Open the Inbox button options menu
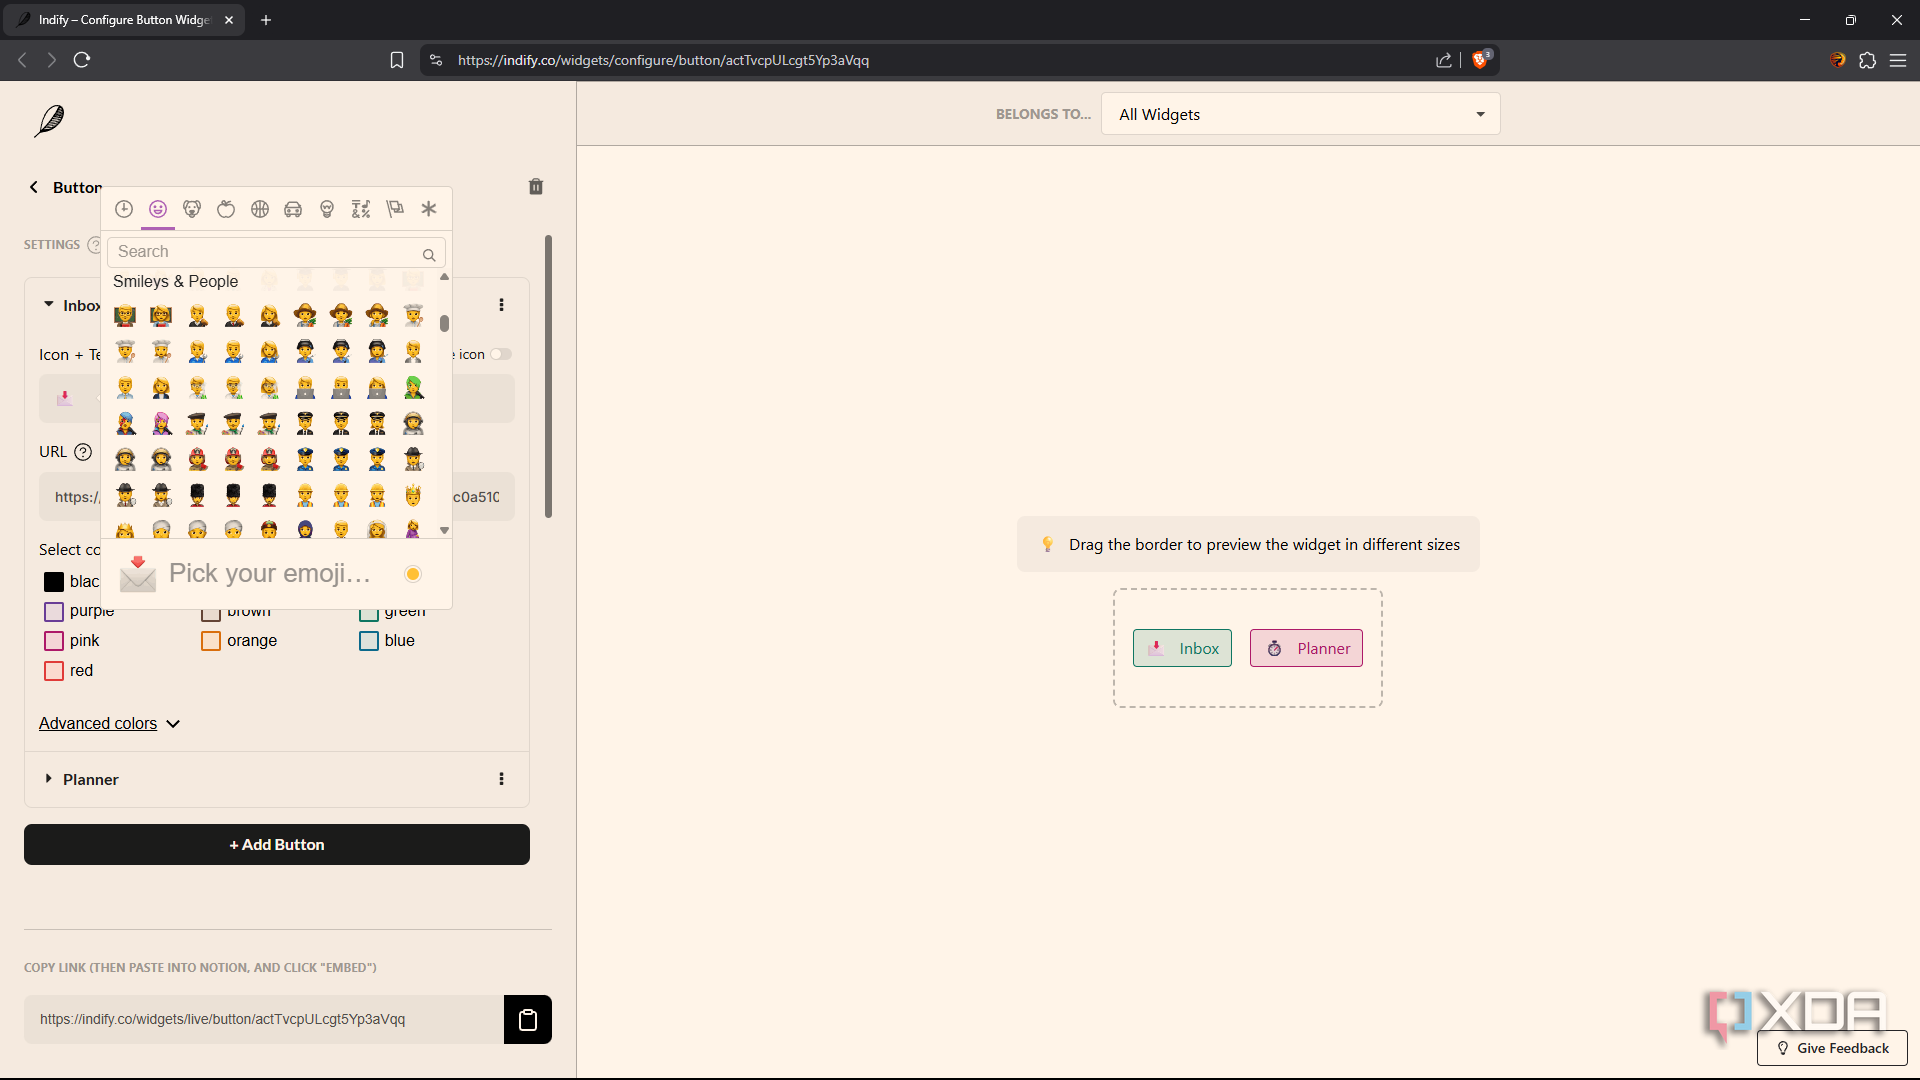 501,305
